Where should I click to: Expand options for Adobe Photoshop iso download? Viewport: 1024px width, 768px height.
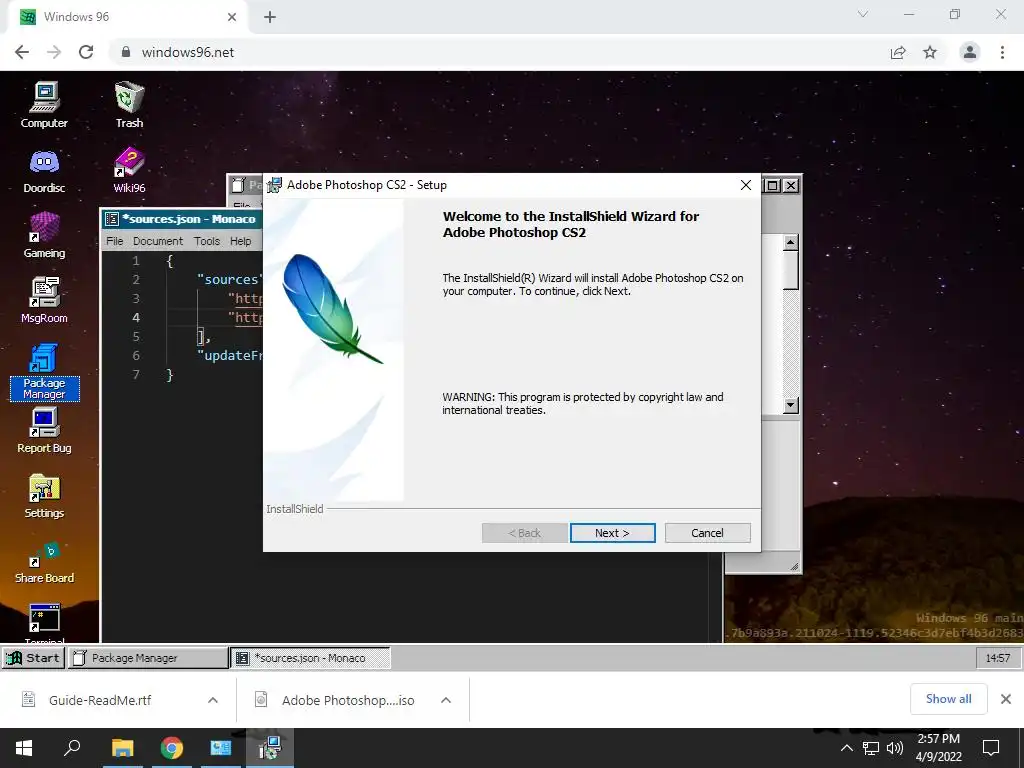(x=446, y=700)
